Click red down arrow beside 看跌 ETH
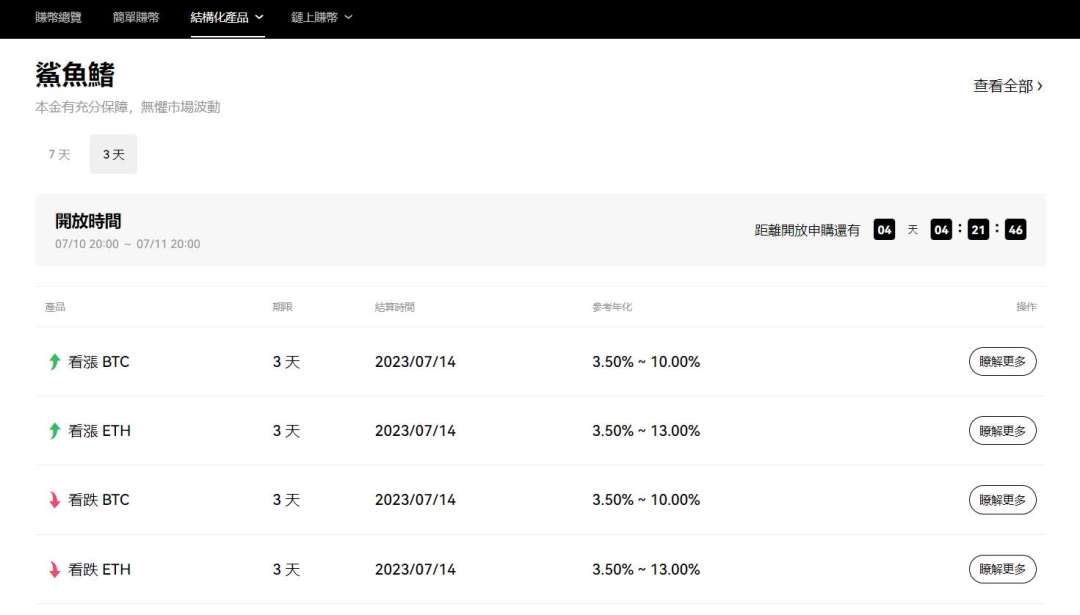The image size is (1080, 615). click(55, 570)
